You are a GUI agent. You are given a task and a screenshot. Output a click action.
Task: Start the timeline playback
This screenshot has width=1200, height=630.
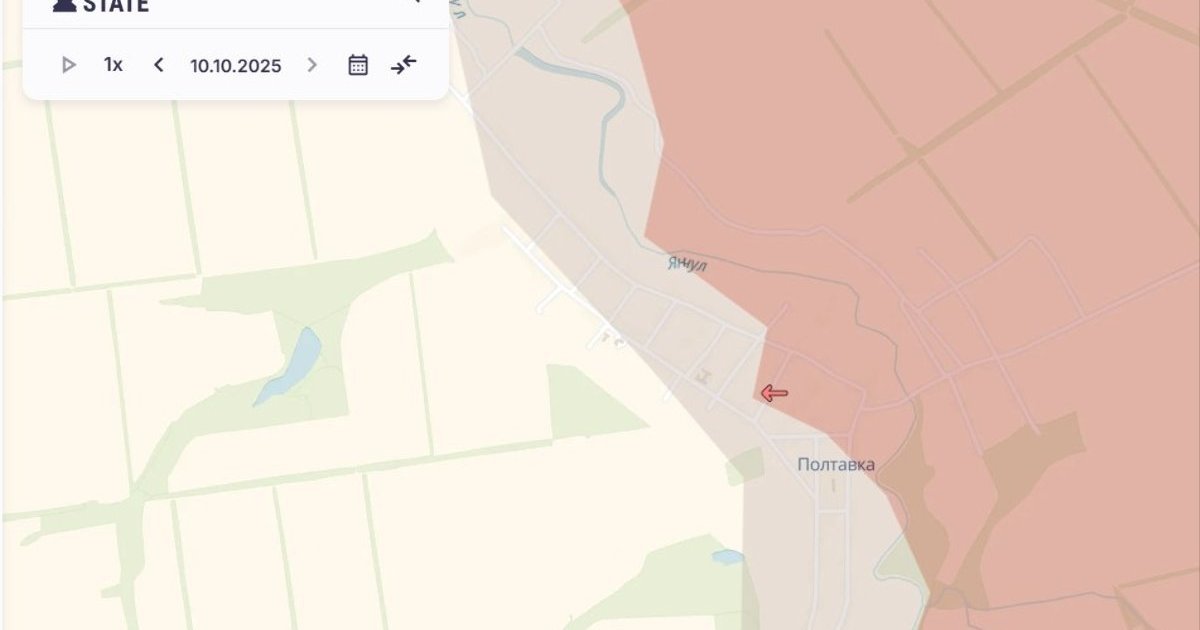(69, 65)
